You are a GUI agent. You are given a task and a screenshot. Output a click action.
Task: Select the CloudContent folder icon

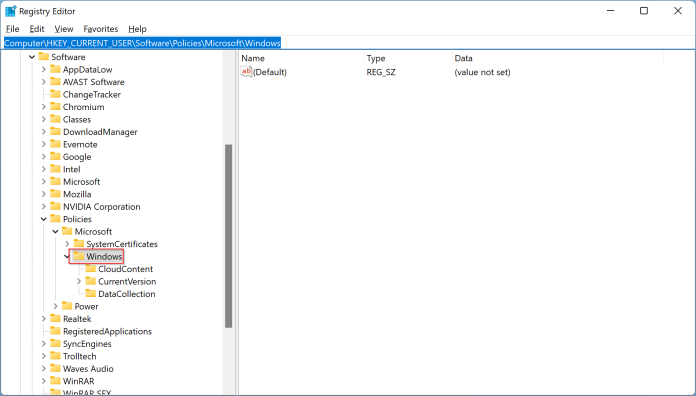pos(91,268)
